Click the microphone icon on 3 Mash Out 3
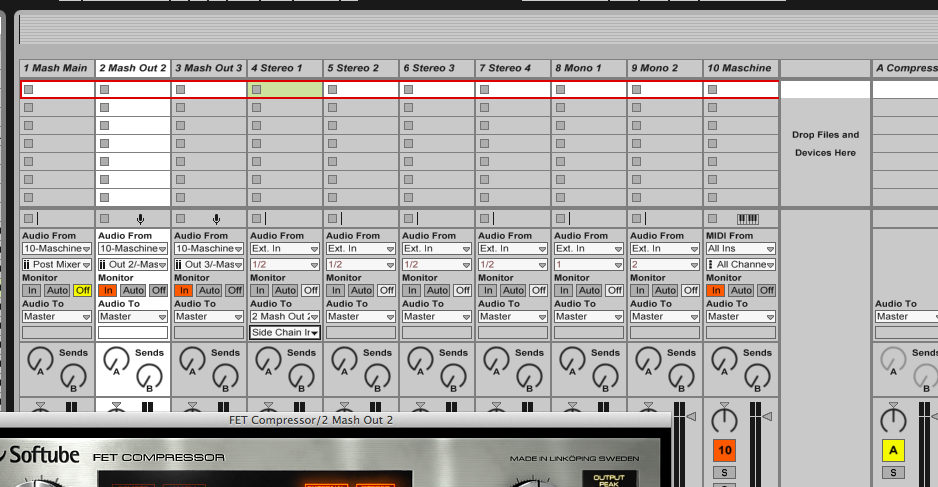 (x=216, y=218)
